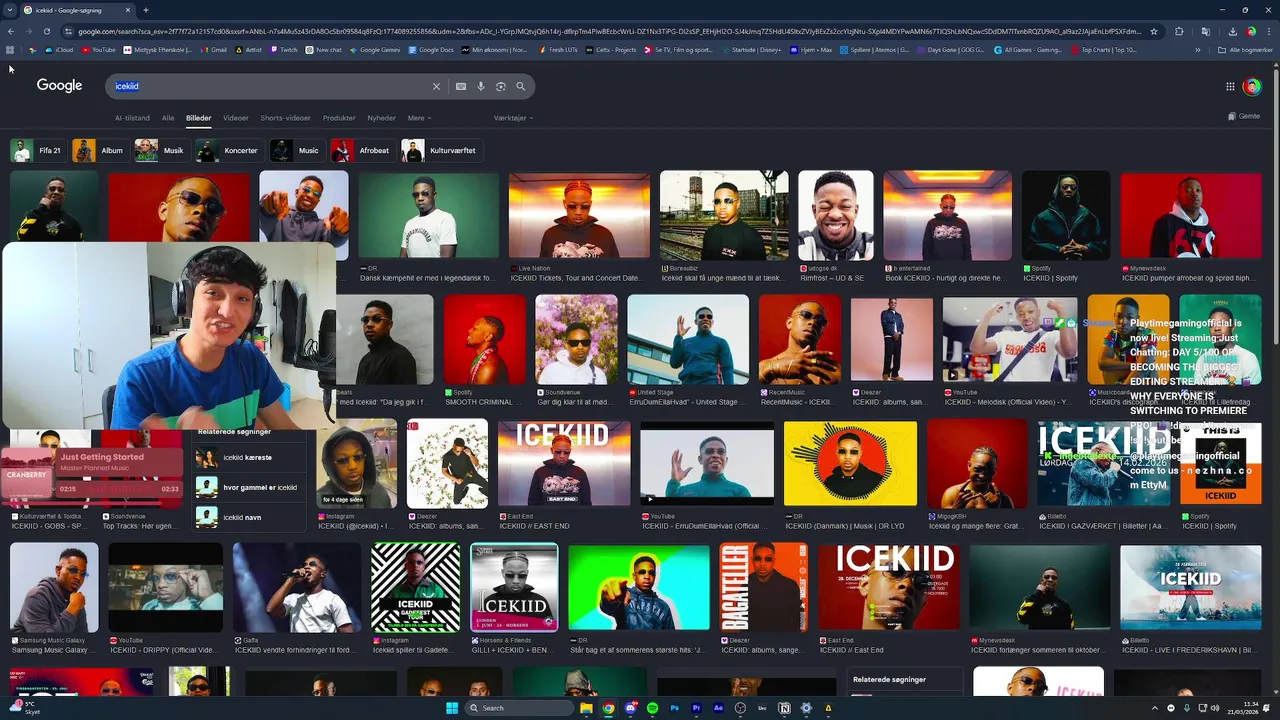The height and width of the screenshot is (720, 1280).
Task: Open the Fresh LUTs bookmark
Action: click(x=558, y=50)
